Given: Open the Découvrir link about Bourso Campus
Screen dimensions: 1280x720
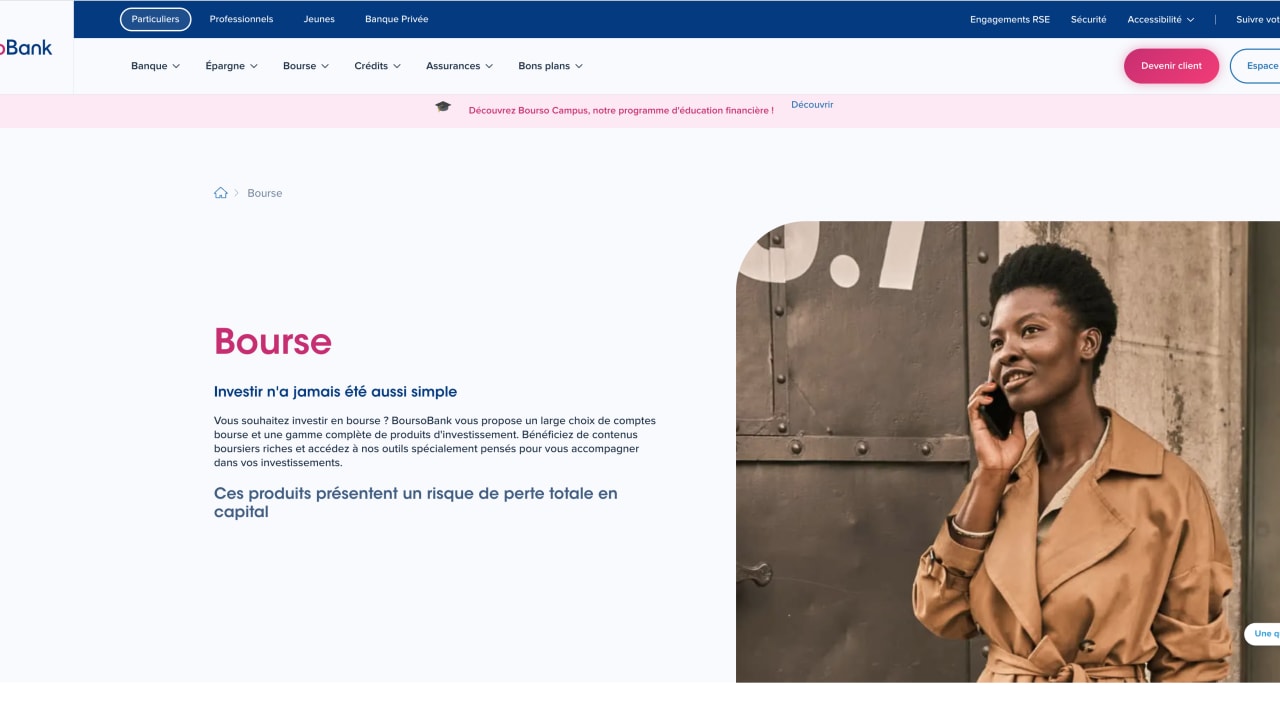Looking at the screenshot, I should coord(812,104).
